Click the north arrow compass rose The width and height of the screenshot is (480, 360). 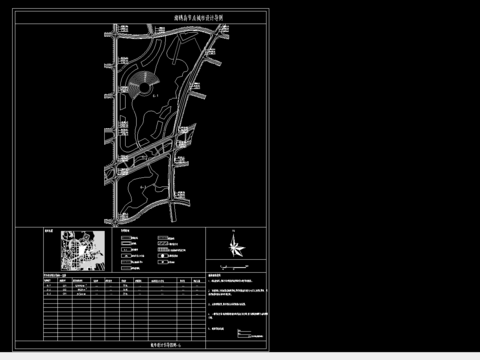[236, 246]
